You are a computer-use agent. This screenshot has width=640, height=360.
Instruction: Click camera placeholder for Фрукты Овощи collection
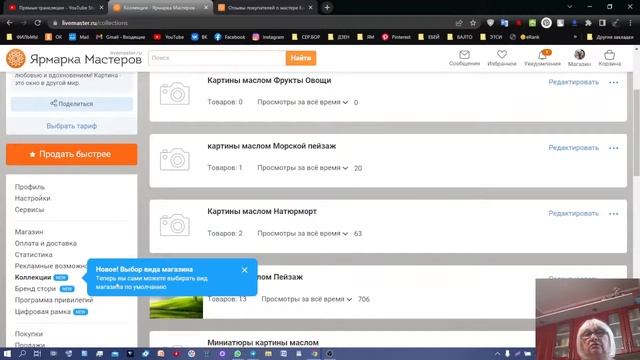175,93
